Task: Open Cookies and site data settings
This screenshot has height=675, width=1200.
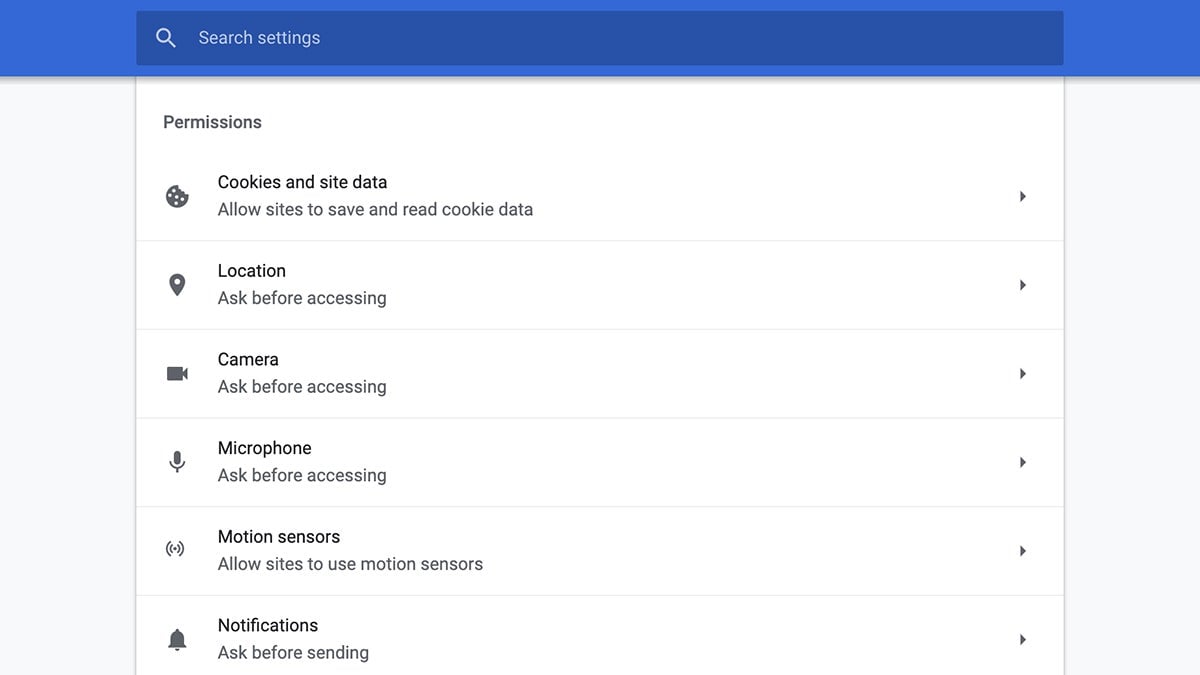Action: (302, 182)
